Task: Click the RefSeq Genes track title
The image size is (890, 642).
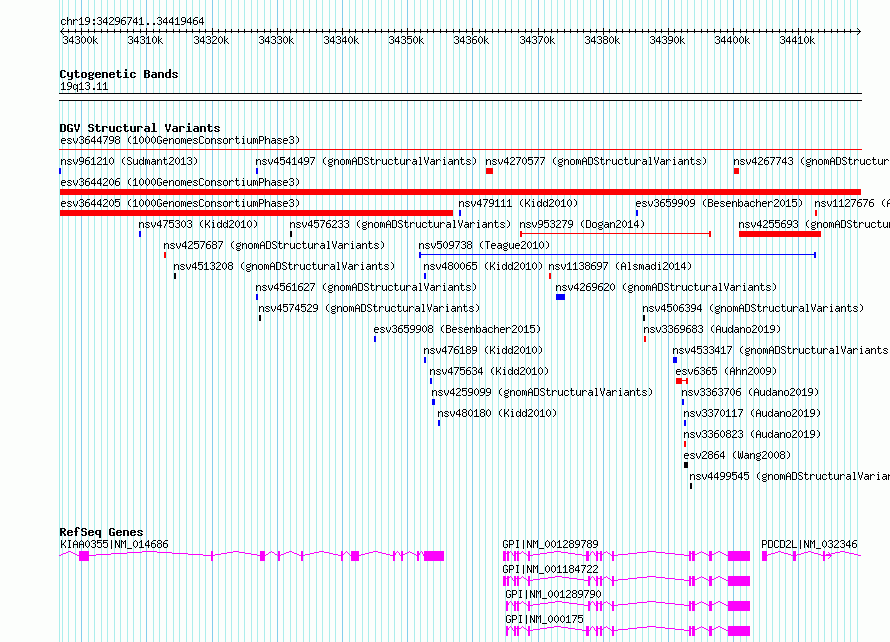Action: 101,532
